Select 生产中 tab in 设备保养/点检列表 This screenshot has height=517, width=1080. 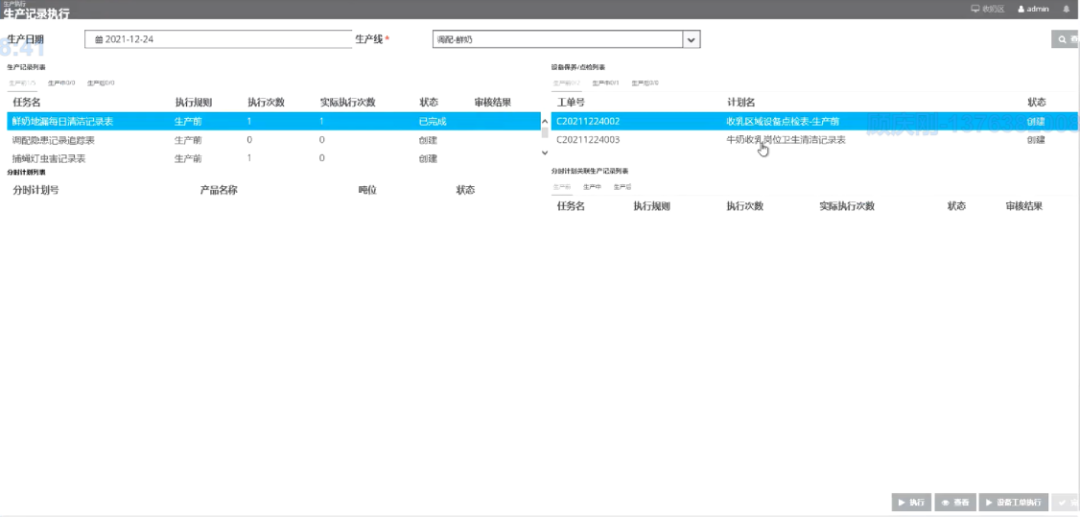coord(605,83)
